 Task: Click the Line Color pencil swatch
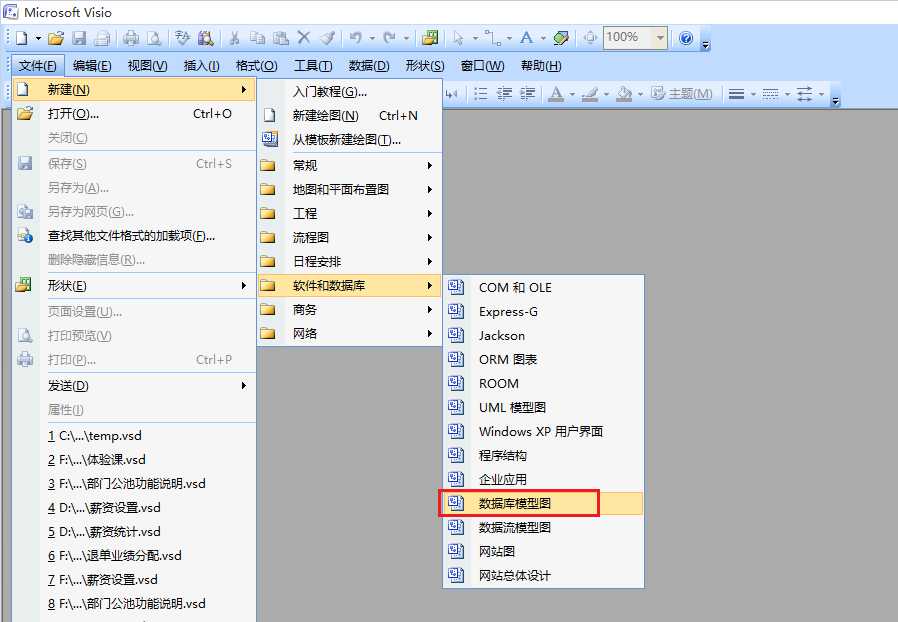(590, 94)
